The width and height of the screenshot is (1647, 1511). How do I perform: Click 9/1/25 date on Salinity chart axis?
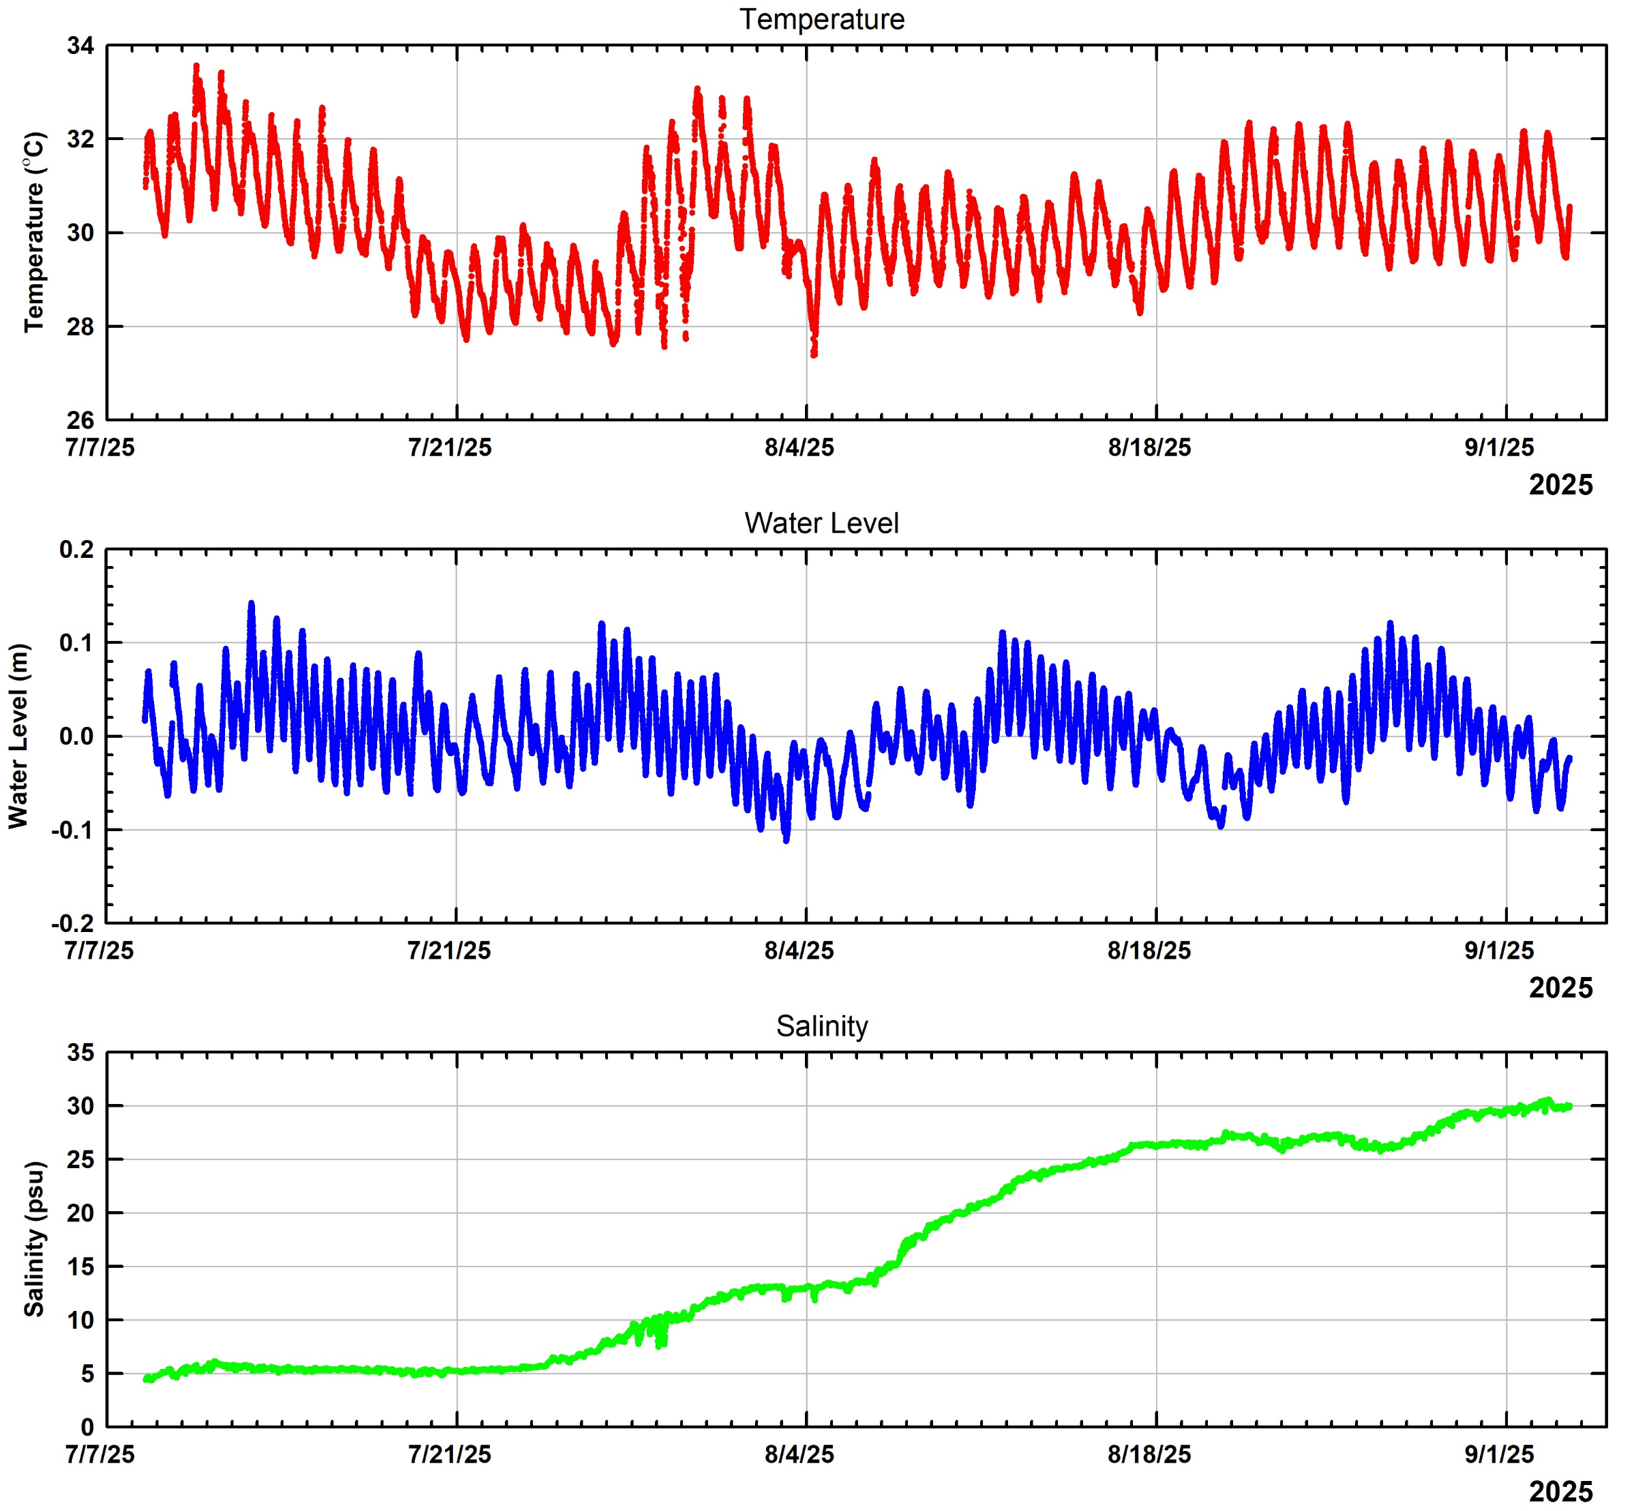point(1499,1454)
